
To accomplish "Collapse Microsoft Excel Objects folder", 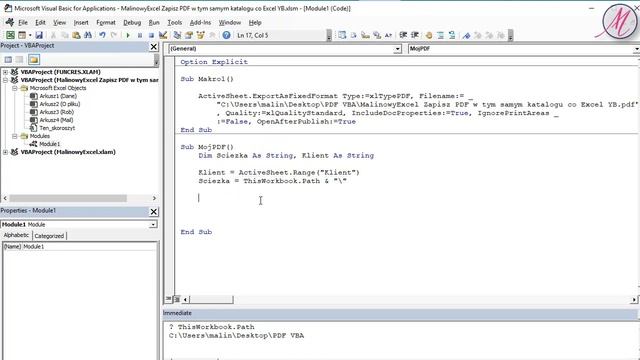I will [x=14, y=88].
